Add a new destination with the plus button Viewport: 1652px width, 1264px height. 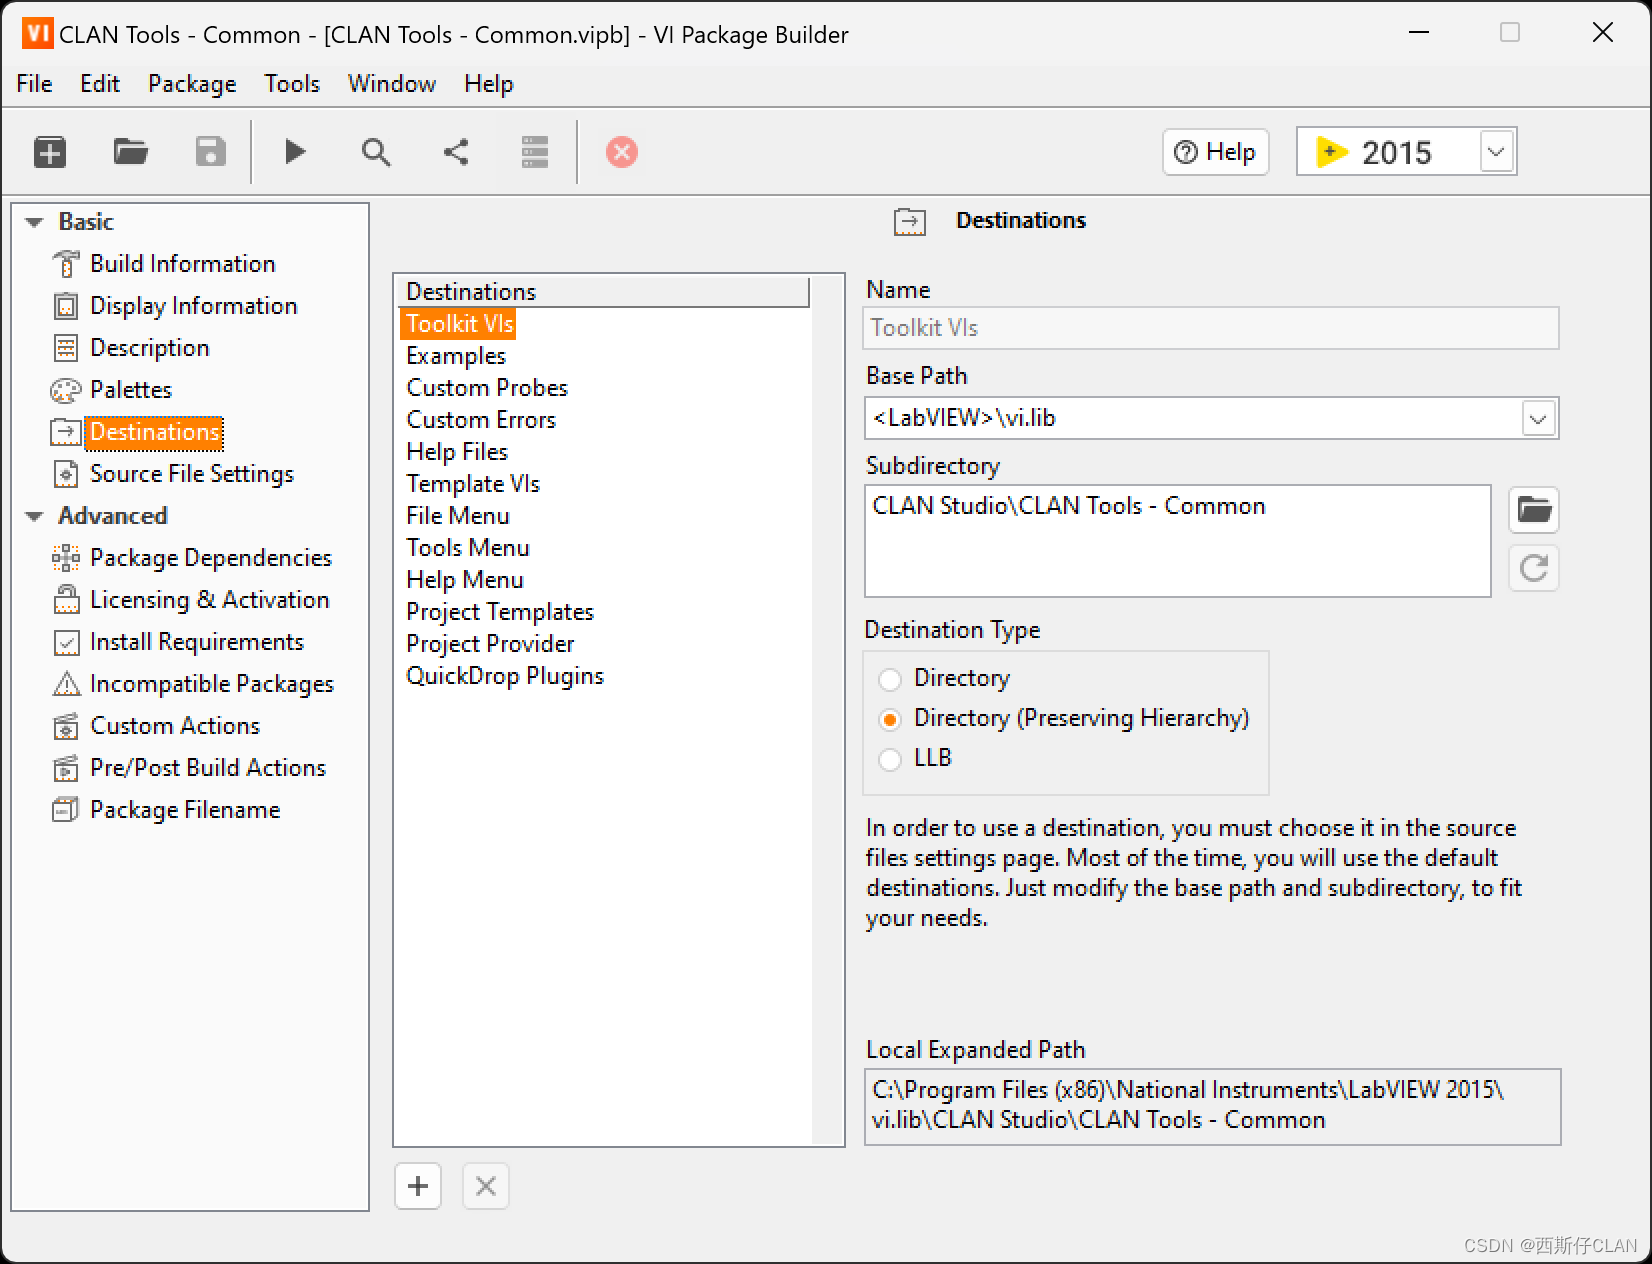tap(417, 1186)
